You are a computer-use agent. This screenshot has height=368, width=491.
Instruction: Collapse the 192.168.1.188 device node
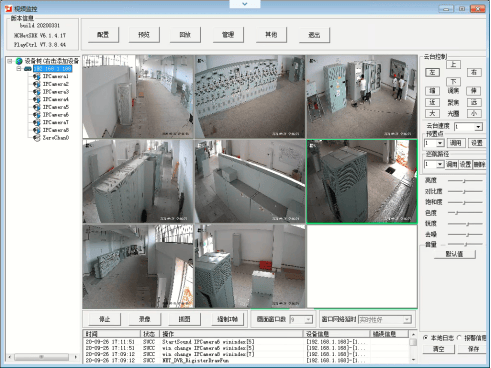19,69
